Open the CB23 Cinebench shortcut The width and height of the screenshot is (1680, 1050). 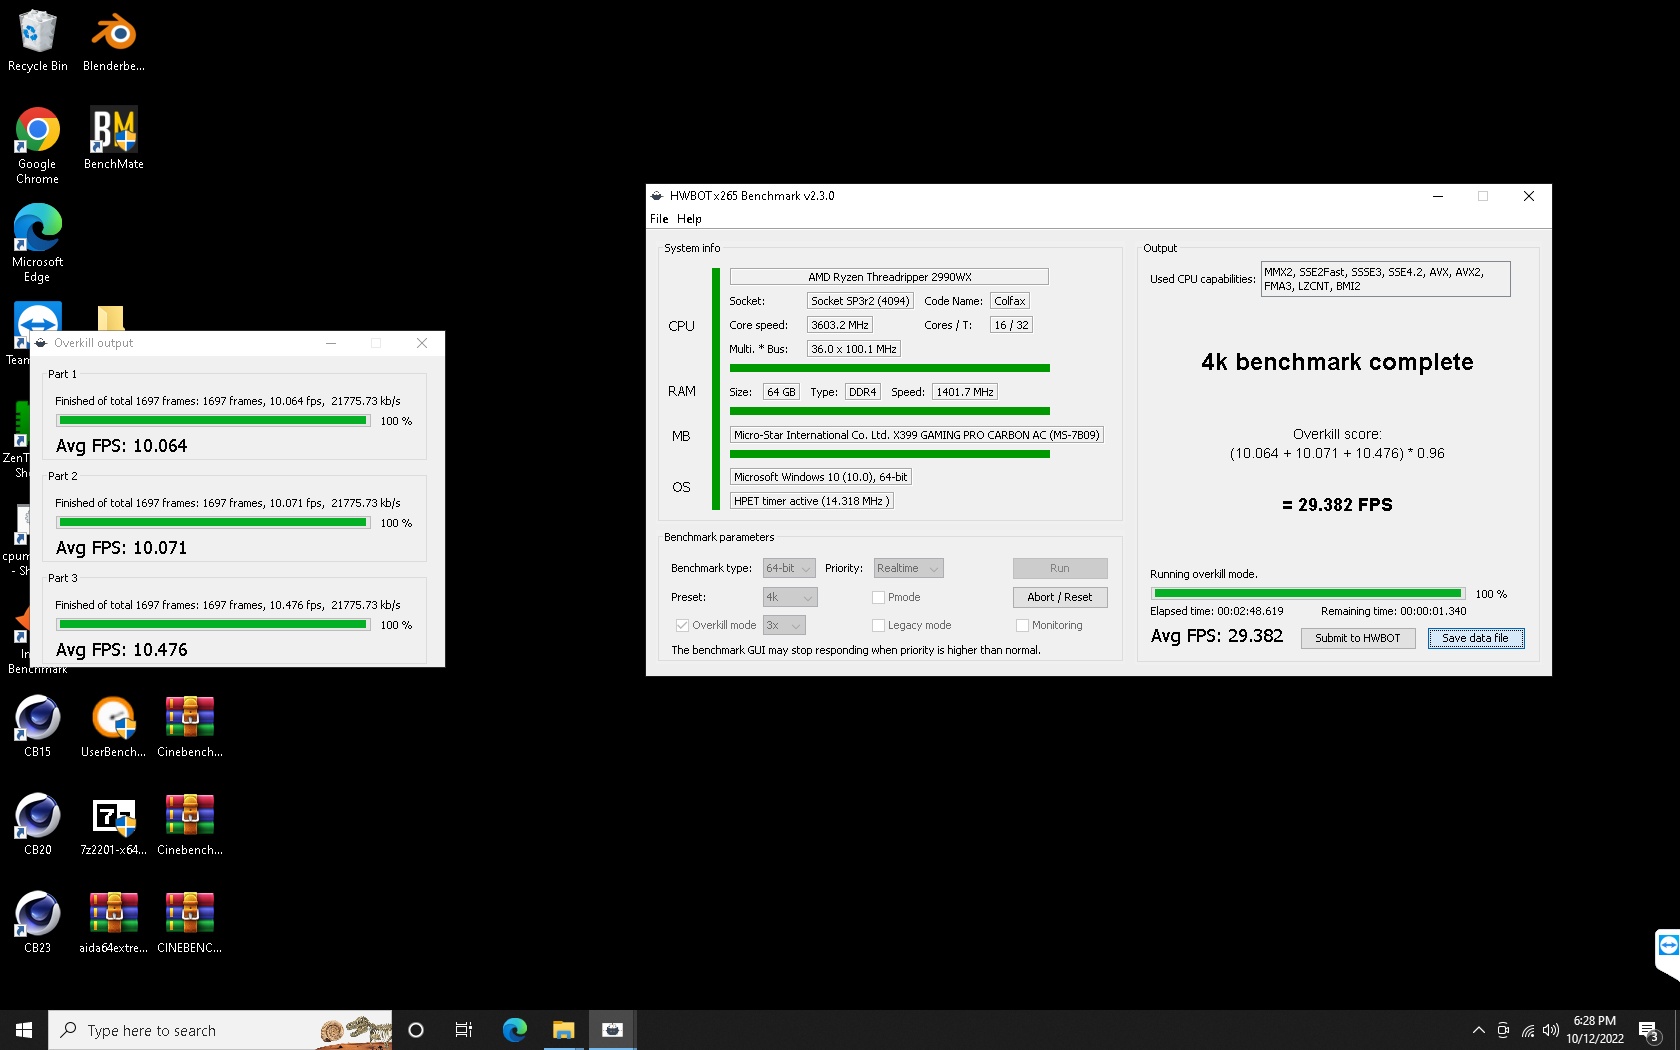pos(38,923)
